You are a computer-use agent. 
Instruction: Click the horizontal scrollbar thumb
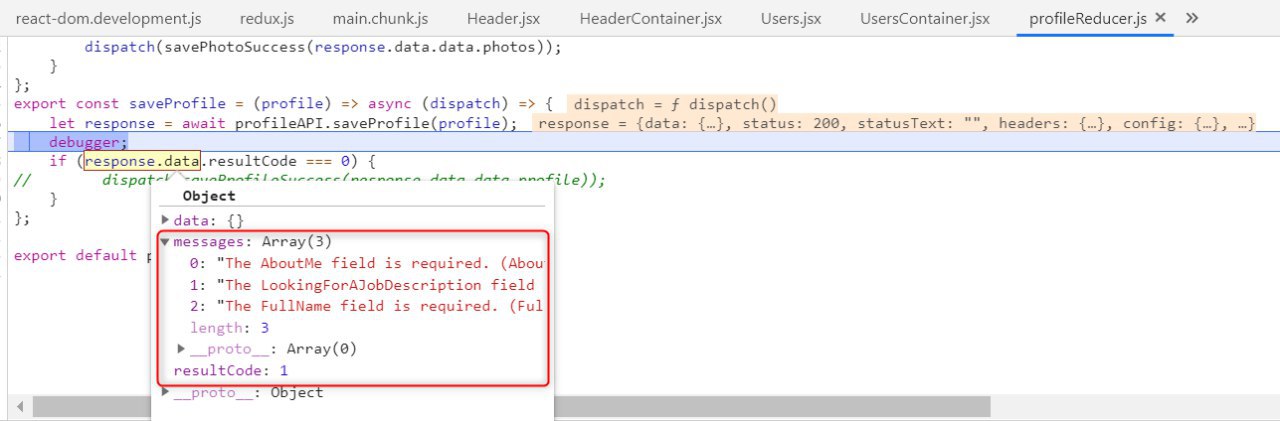(x=511, y=406)
